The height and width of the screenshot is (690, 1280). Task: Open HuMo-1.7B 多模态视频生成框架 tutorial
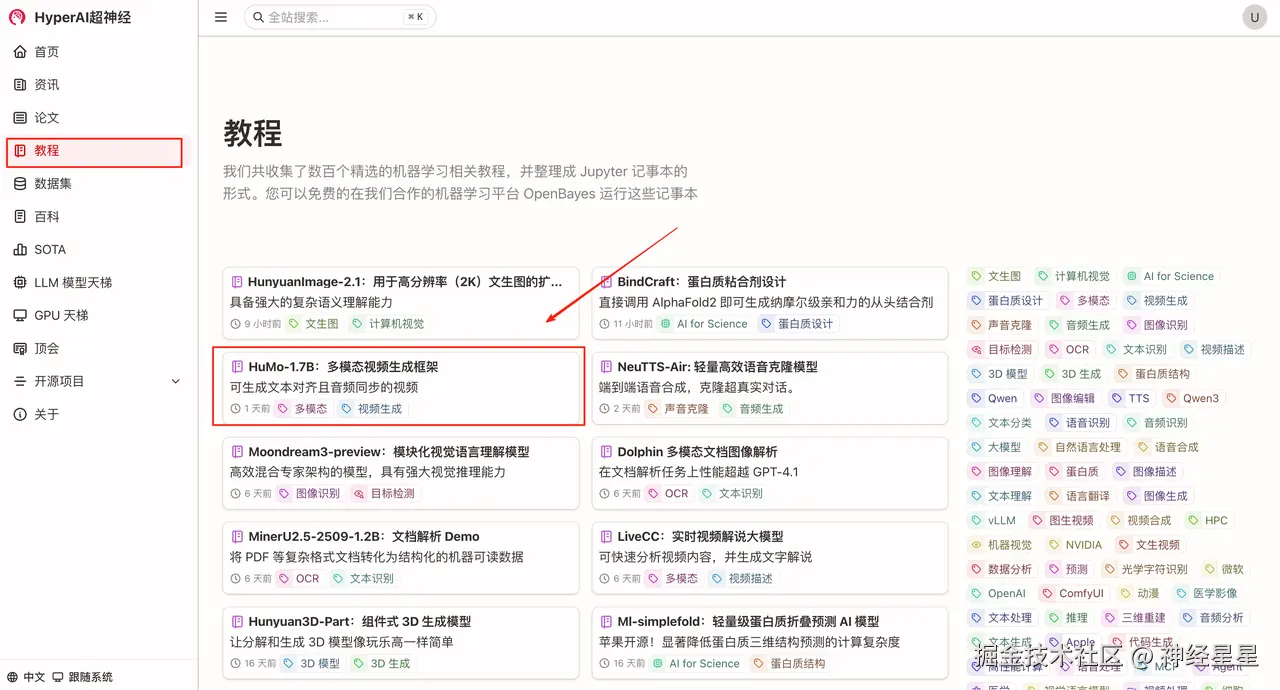pyautogui.click(x=343, y=367)
